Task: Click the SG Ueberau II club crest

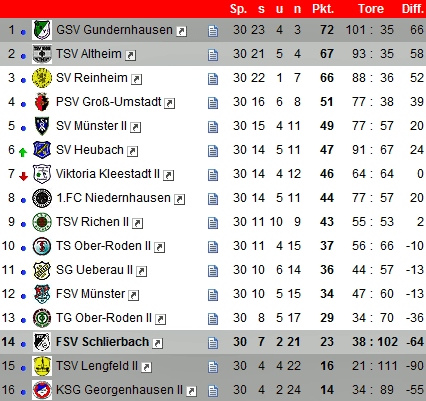Action: point(42,270)
